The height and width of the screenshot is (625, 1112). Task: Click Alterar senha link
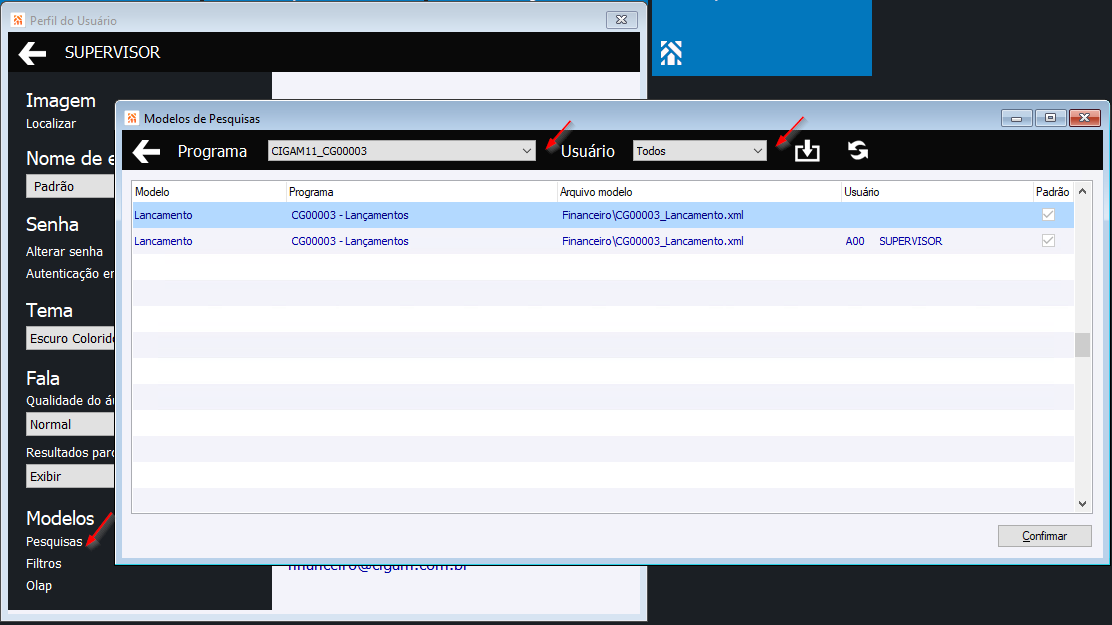pos(65,252)
